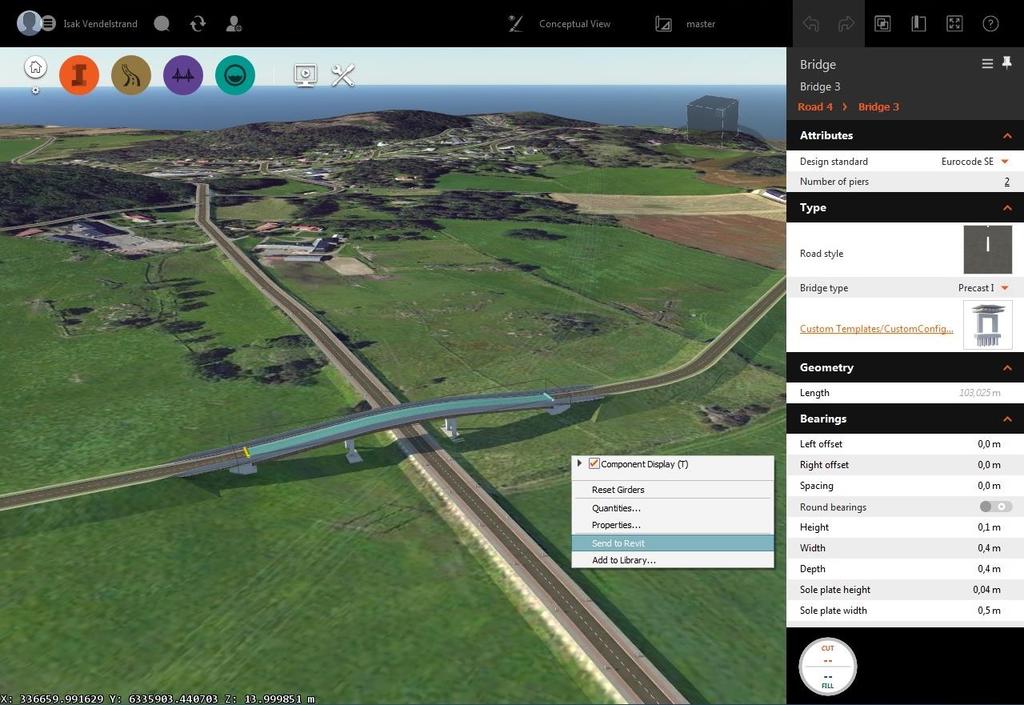Click the user profile avatar icon
This screenshot has width=1024, height=705.
(x=29, y=24)
